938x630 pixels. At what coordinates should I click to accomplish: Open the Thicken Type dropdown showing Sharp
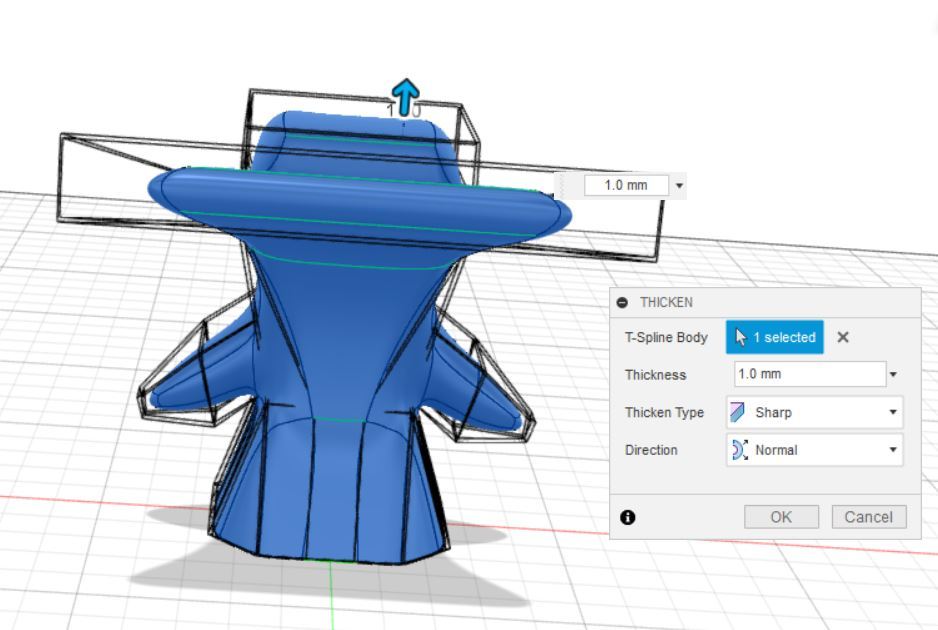(x=814, y=412)
